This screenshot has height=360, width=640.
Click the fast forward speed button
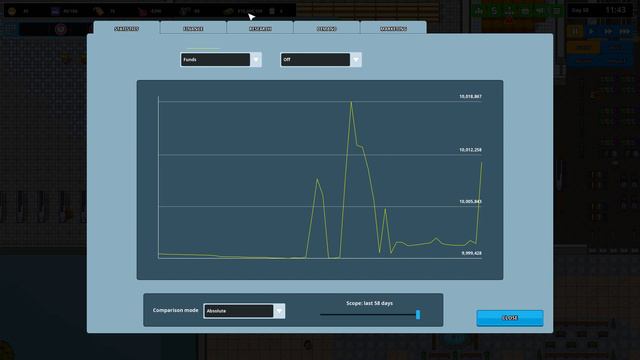pos(608,31)
